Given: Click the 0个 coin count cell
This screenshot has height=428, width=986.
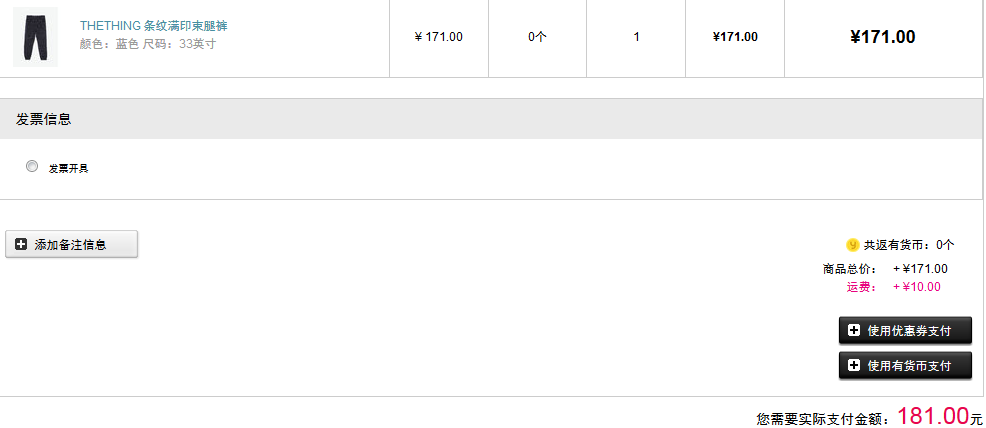Looking at the screenshot, I should tap(537, 37).
